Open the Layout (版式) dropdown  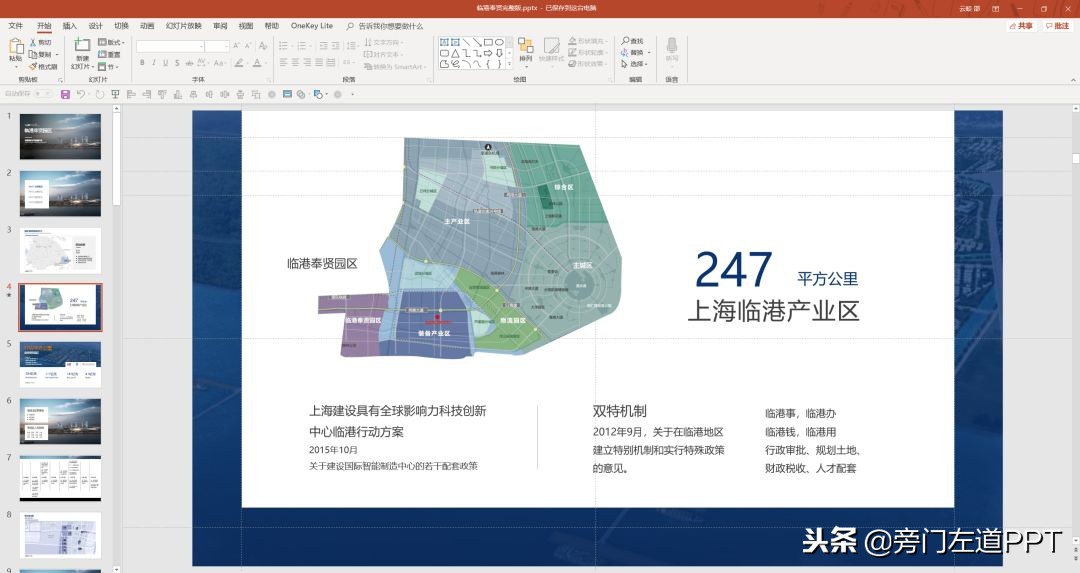111,42
